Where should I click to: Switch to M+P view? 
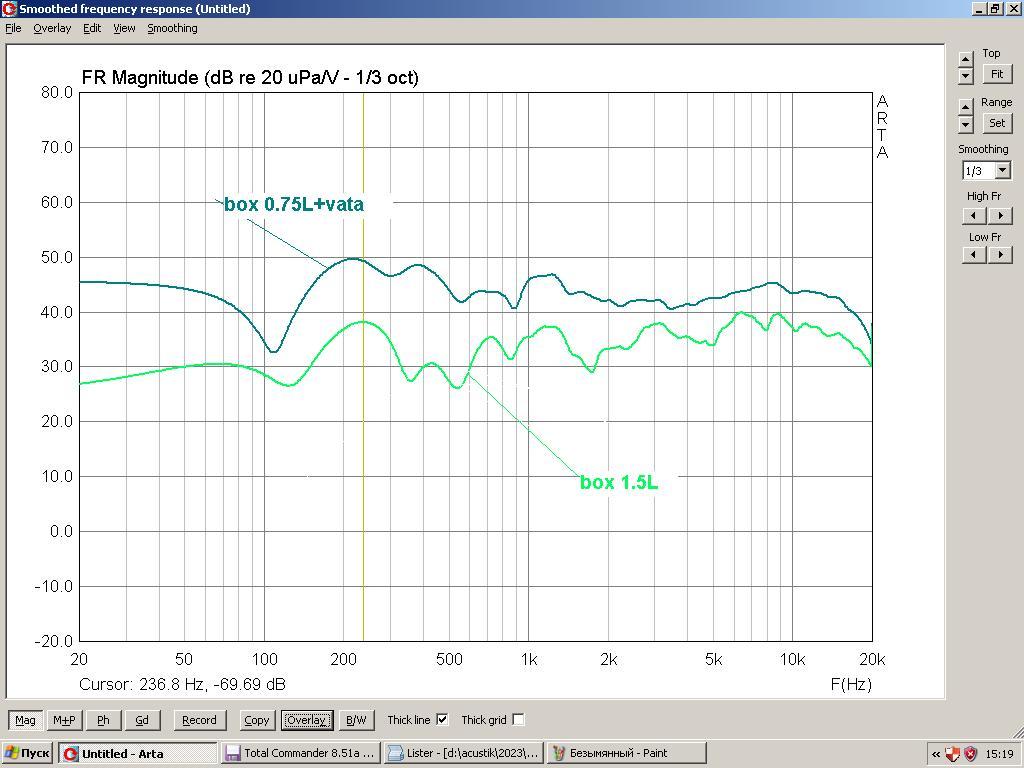tap(64, 720)
